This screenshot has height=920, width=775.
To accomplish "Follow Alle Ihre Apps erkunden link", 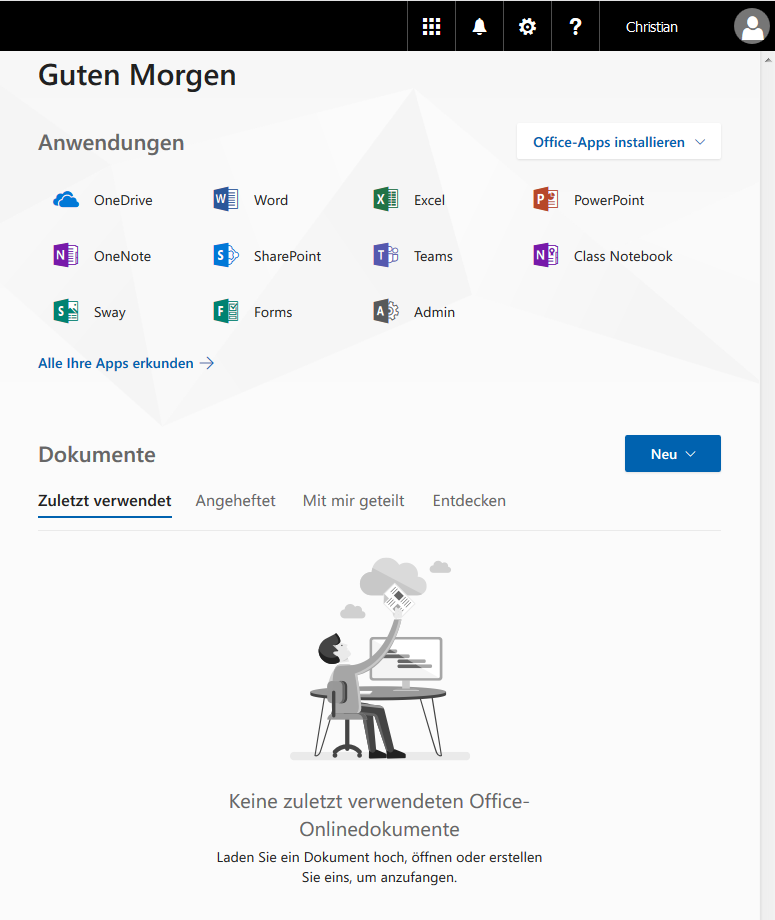I will (x=126, y=363).
